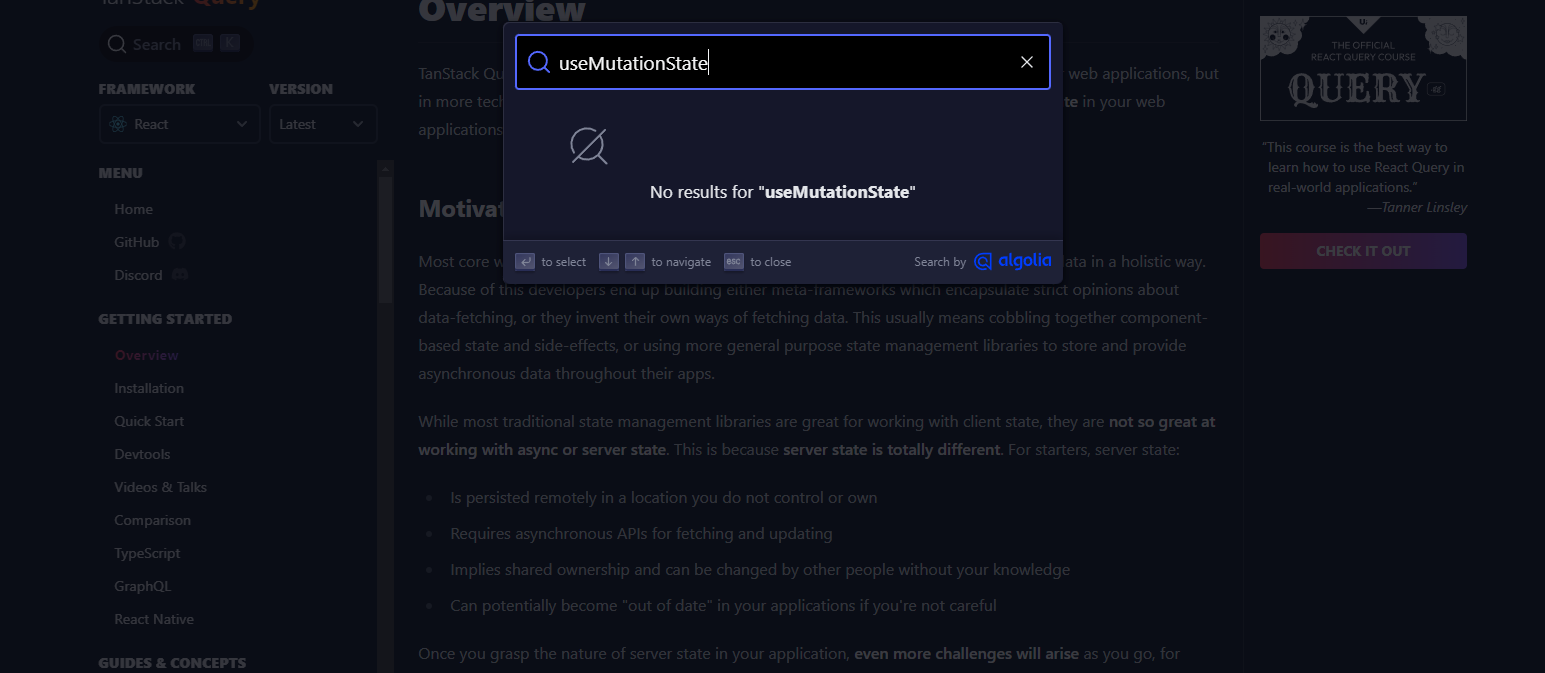This screenshot has width=1545, height=673.
Task: Click the CHECK IT OUT button
Action: 1363,251
